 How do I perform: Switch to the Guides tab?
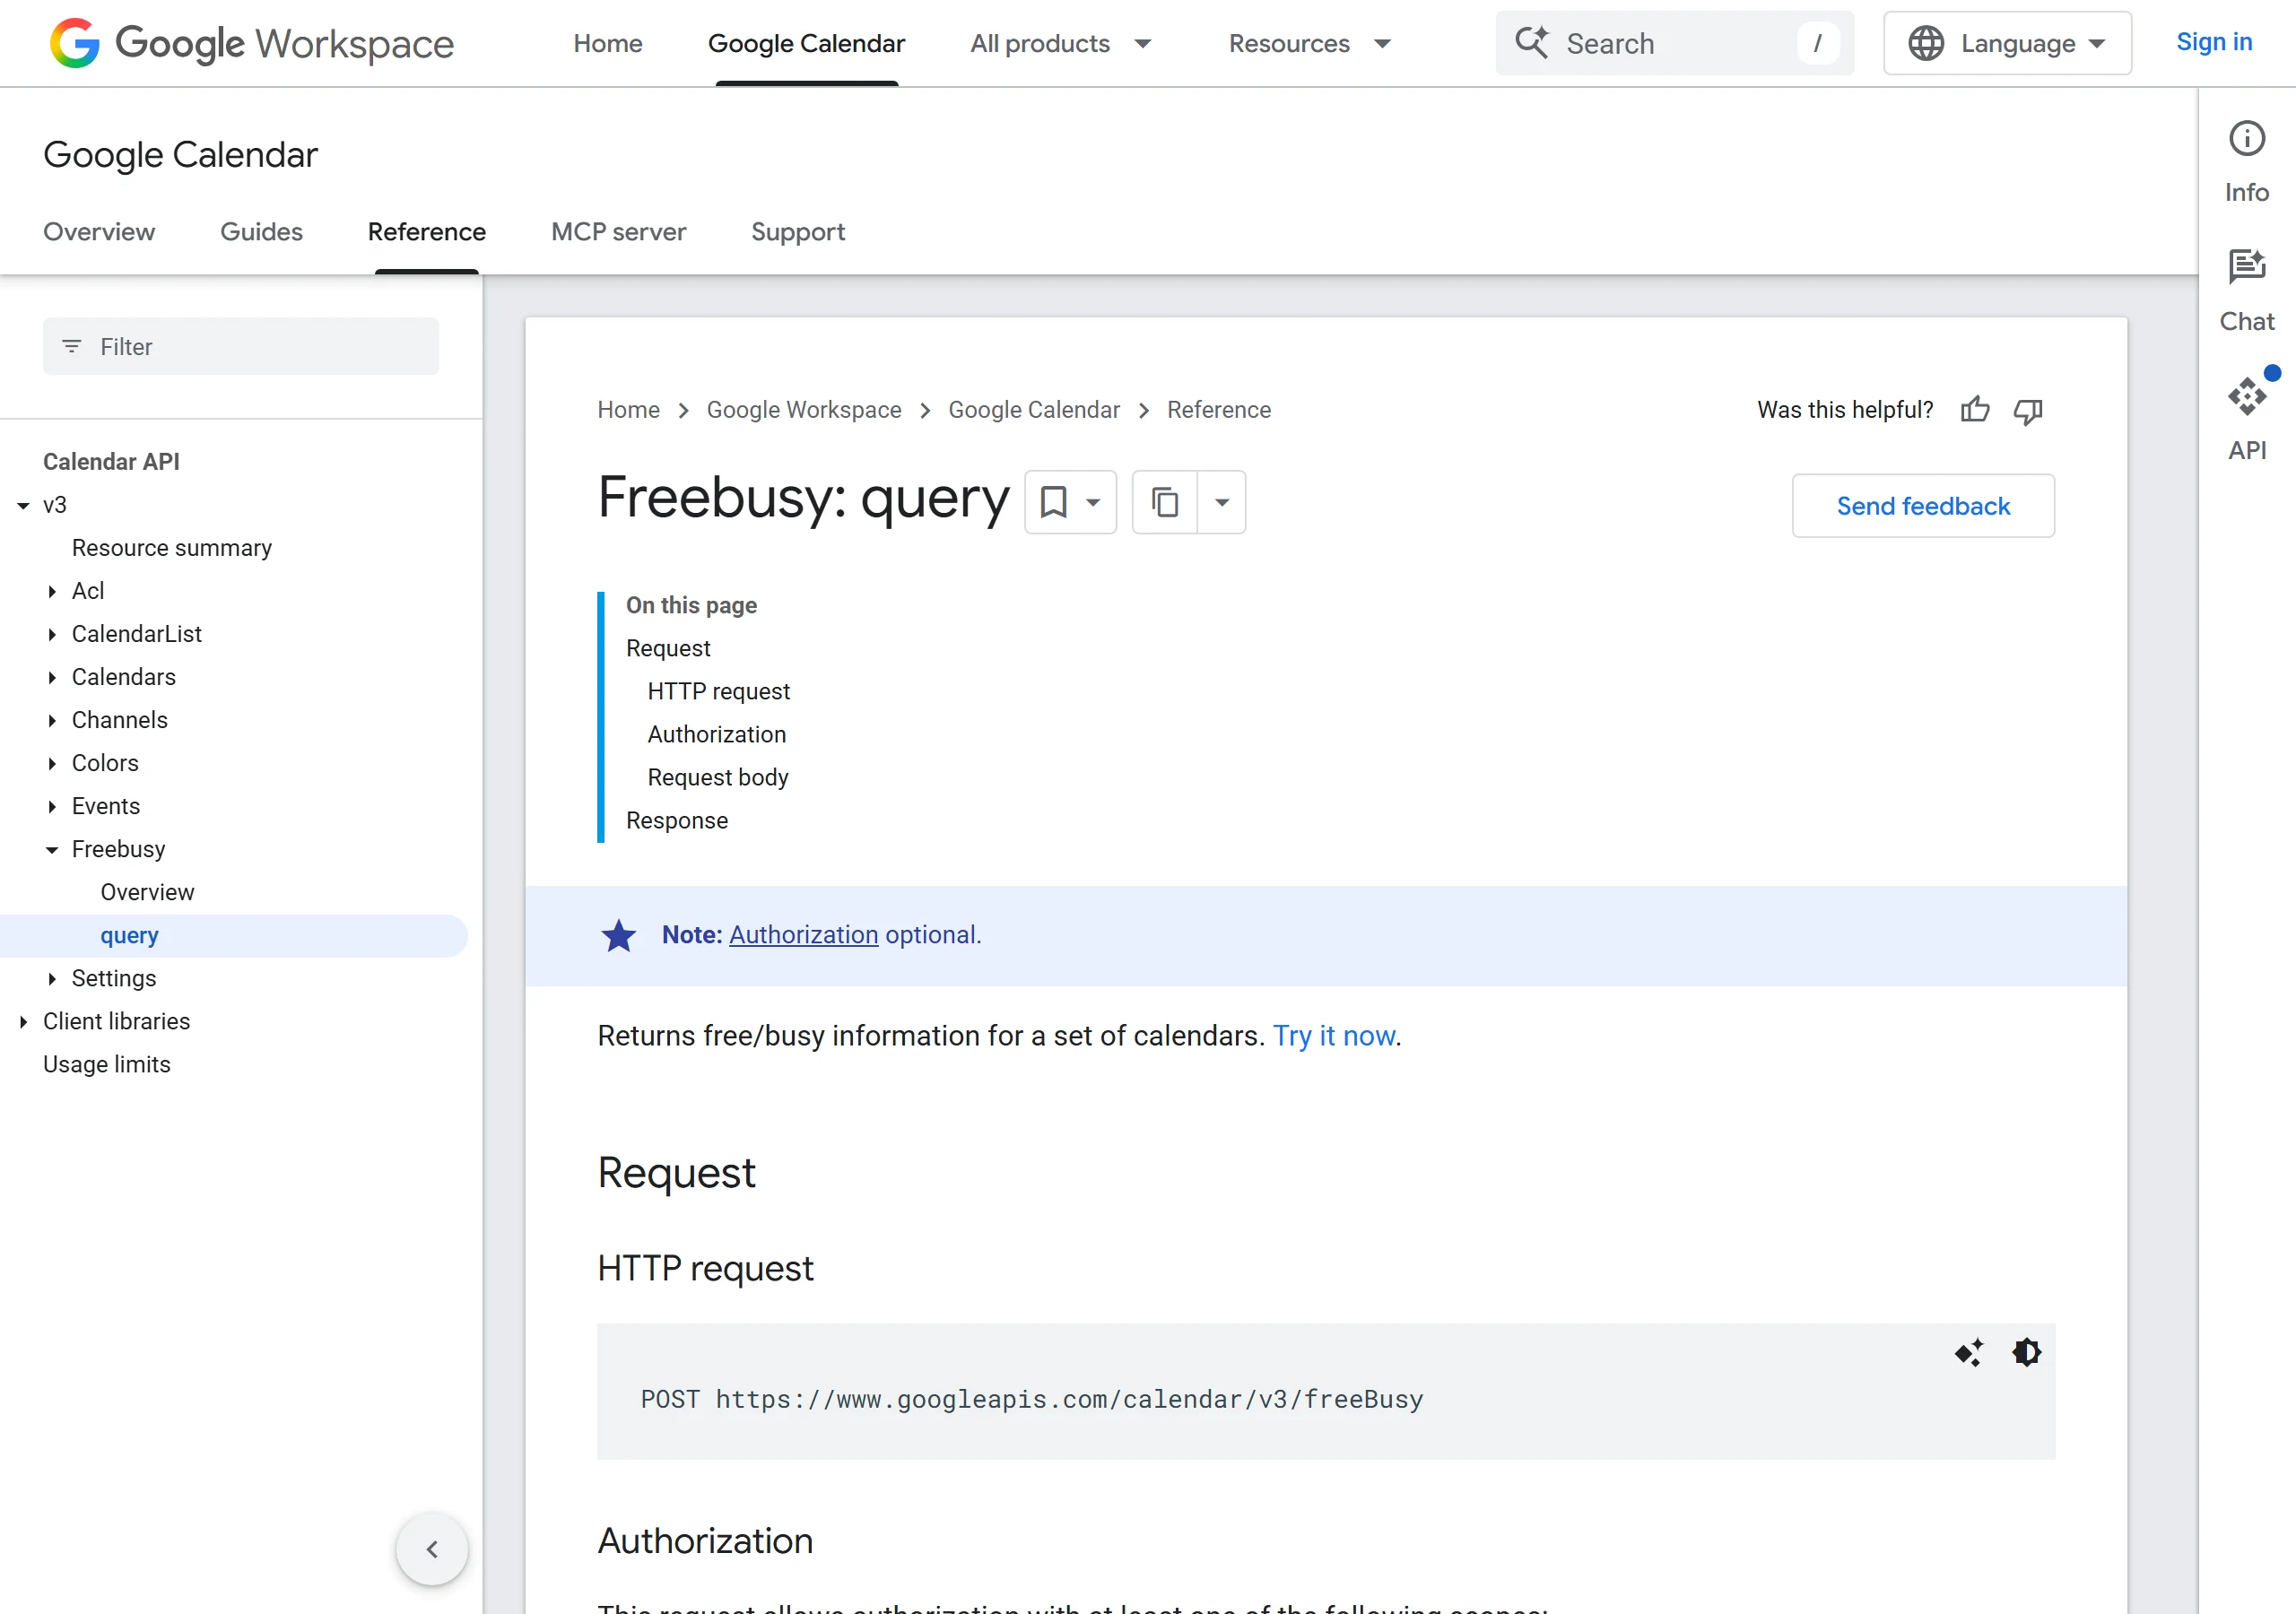261,231
